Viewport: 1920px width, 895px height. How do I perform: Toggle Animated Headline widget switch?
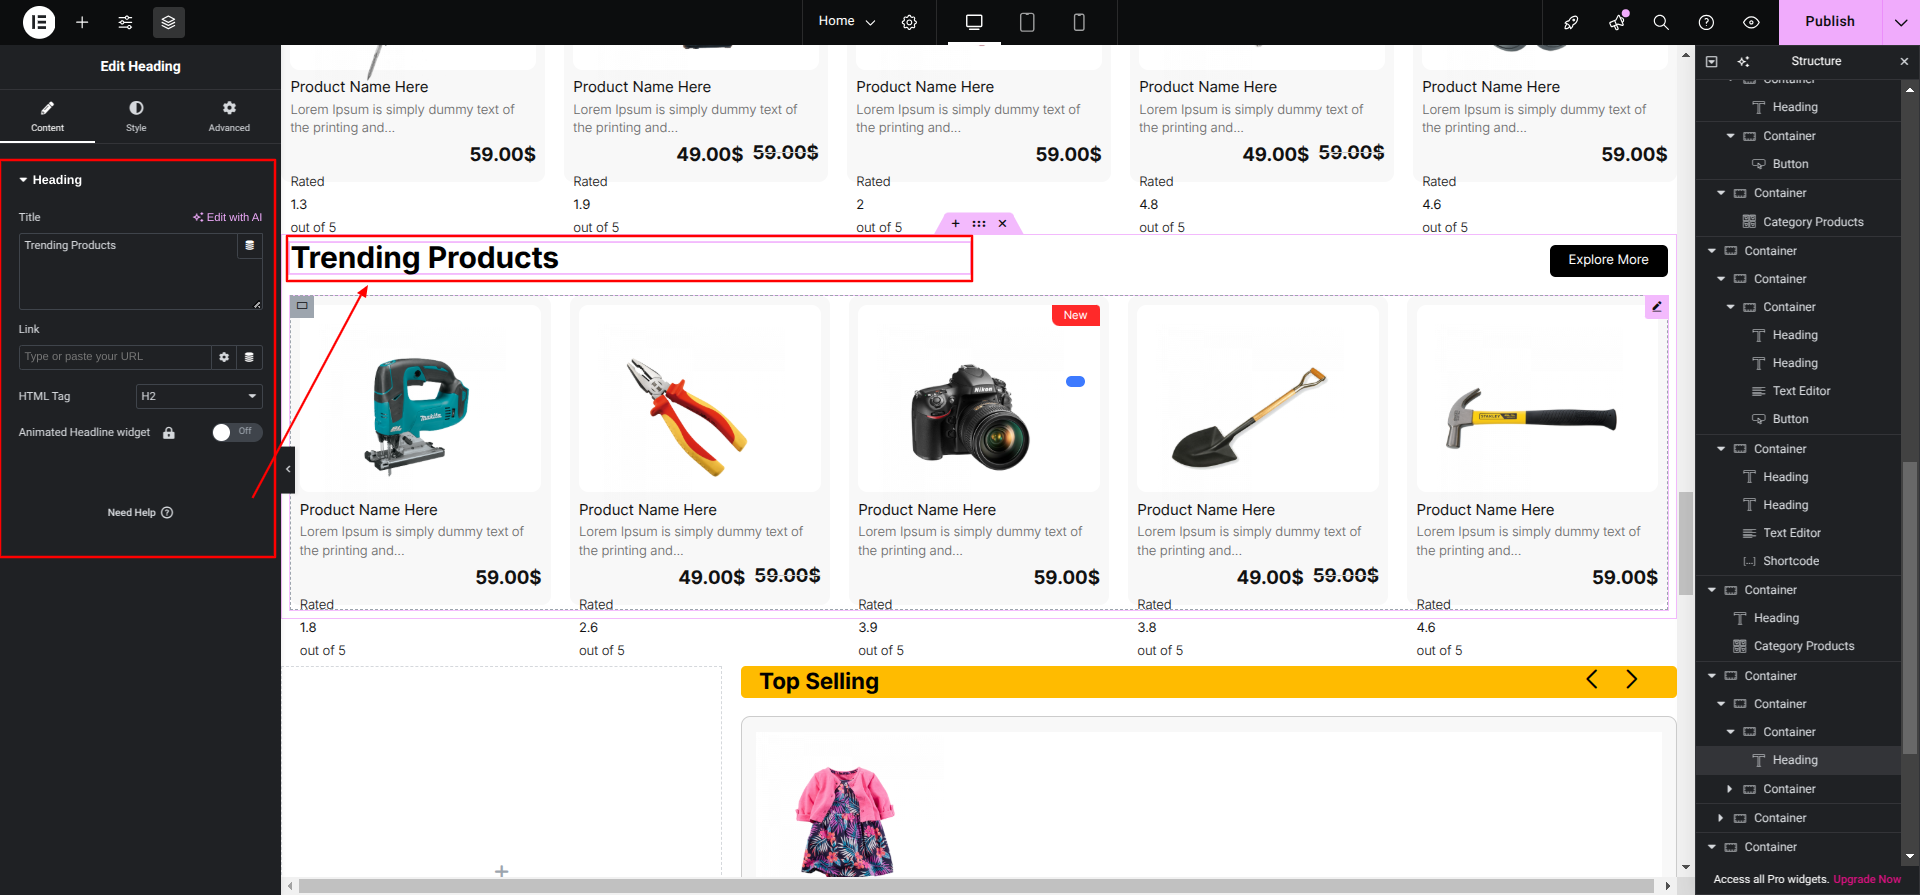[x=237, y=432]
